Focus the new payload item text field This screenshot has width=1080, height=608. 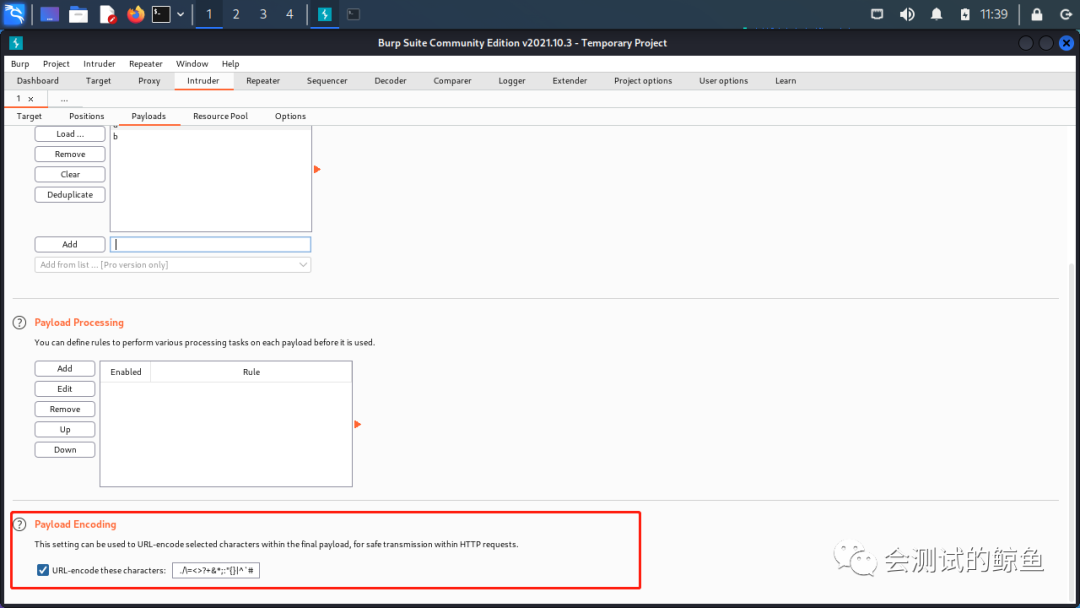click(x=210, y=244)
